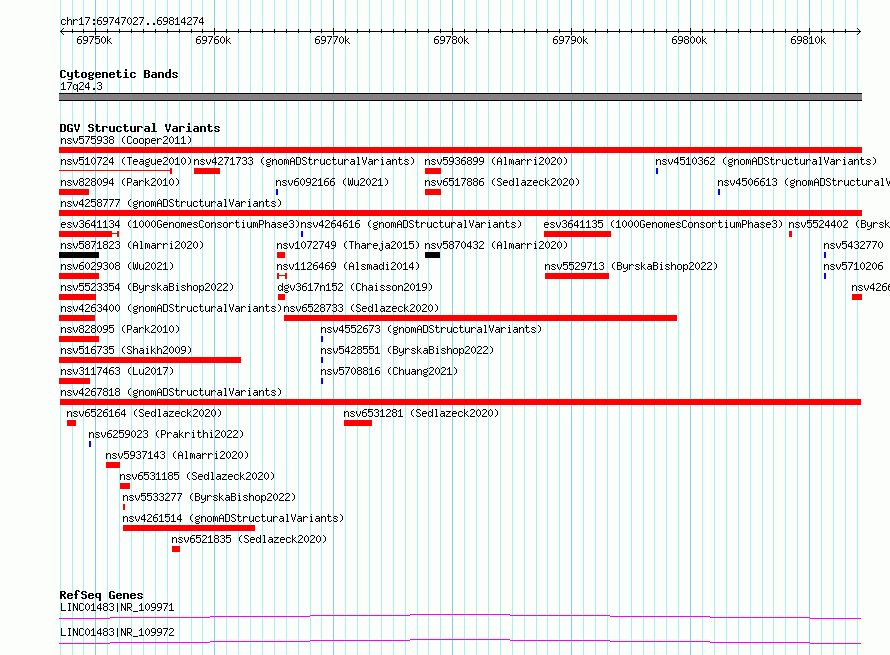This screenshot has height=655, width=890.
Task: Click the 69750k ruler position label
Action: (x=94, y=40)
